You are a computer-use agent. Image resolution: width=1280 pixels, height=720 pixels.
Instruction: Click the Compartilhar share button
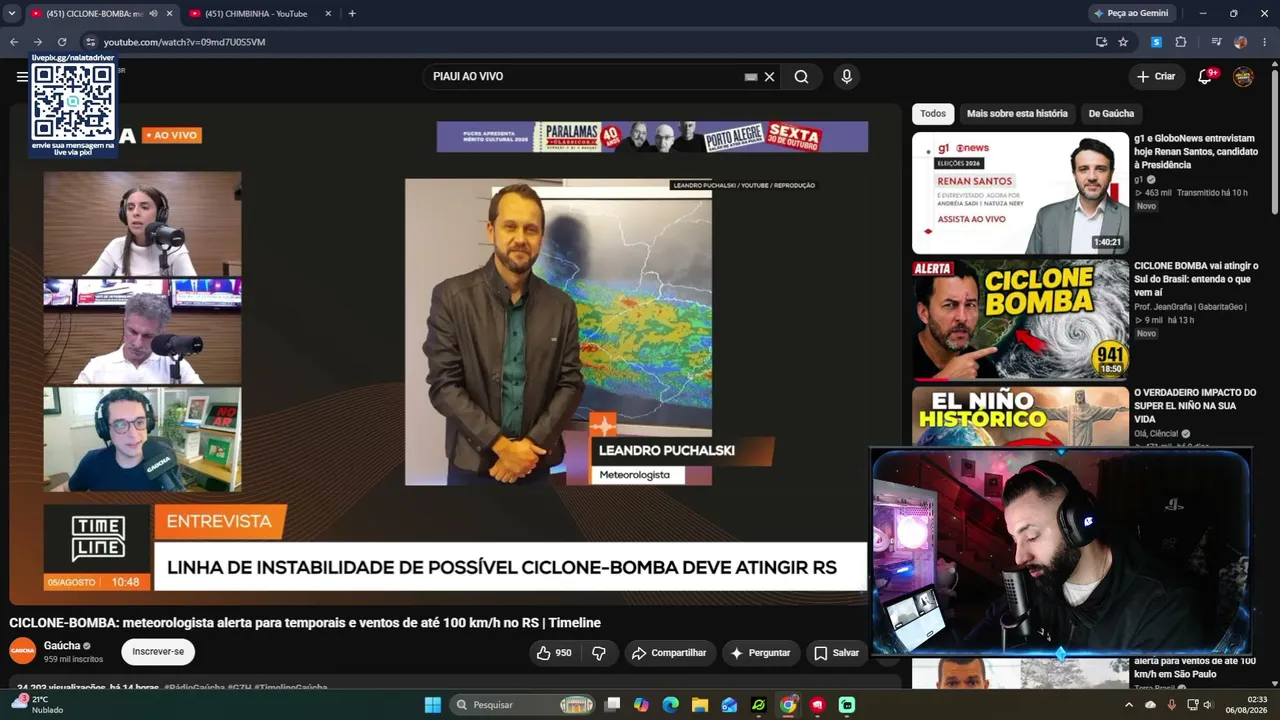670,653
